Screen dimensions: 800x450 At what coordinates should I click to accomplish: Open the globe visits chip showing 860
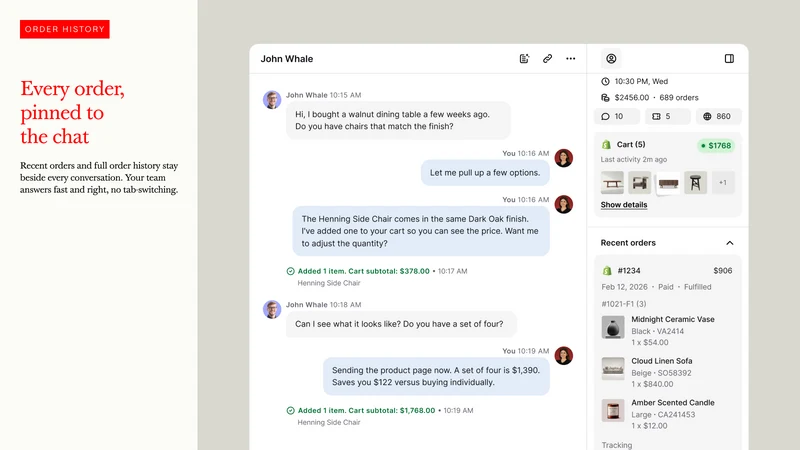(x=718, y=116)
